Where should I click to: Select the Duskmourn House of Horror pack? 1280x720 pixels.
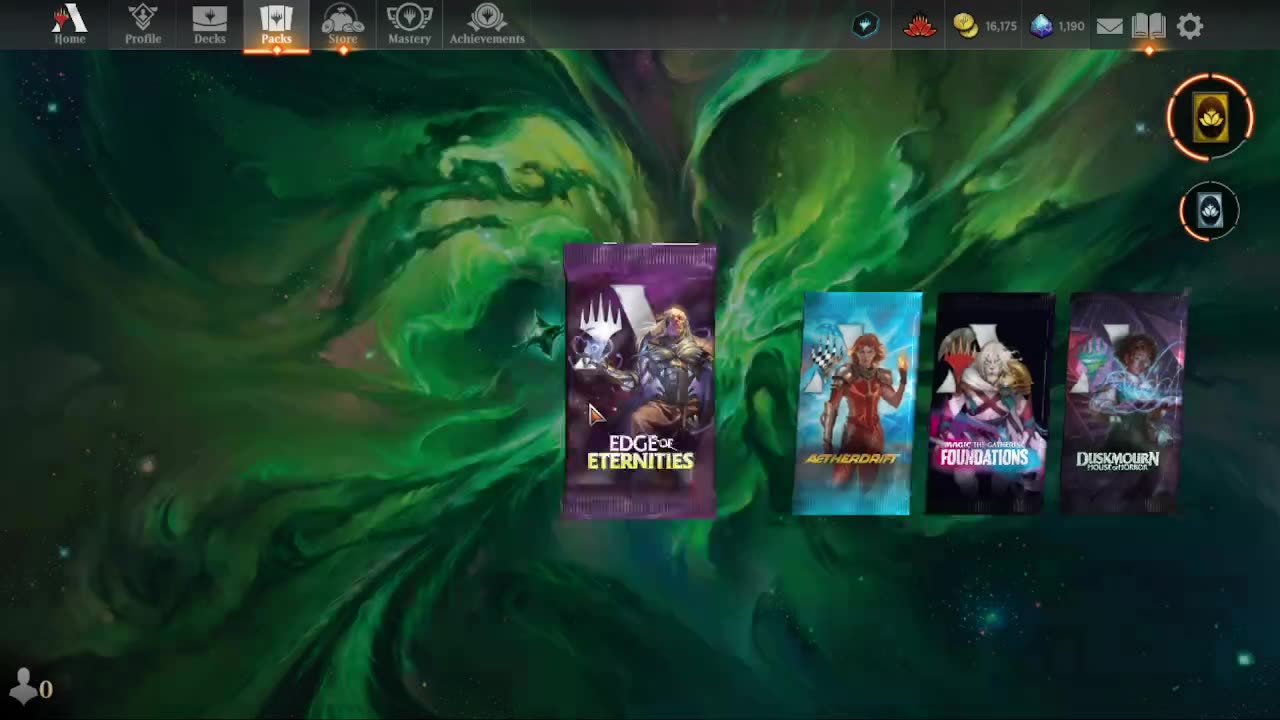(1124, 403)
